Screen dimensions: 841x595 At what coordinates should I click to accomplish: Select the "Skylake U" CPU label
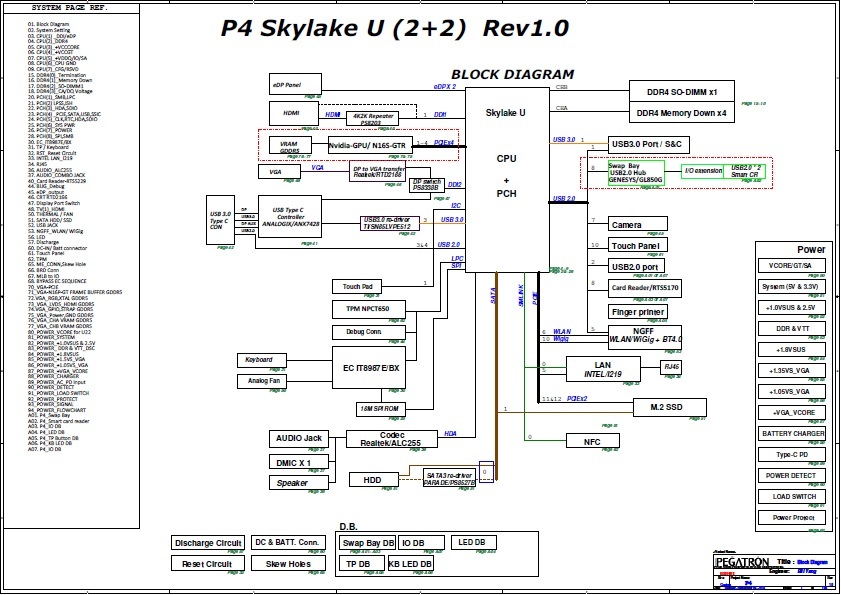coord(506,113)
